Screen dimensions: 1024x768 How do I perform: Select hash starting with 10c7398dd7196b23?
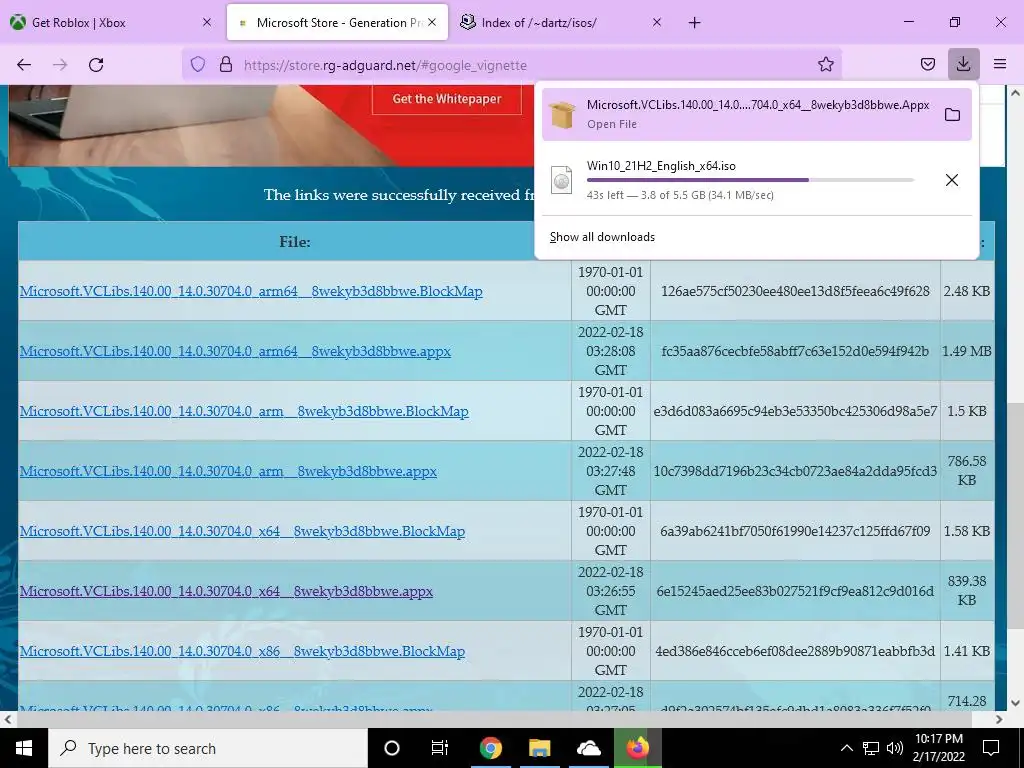coord(795,472)
